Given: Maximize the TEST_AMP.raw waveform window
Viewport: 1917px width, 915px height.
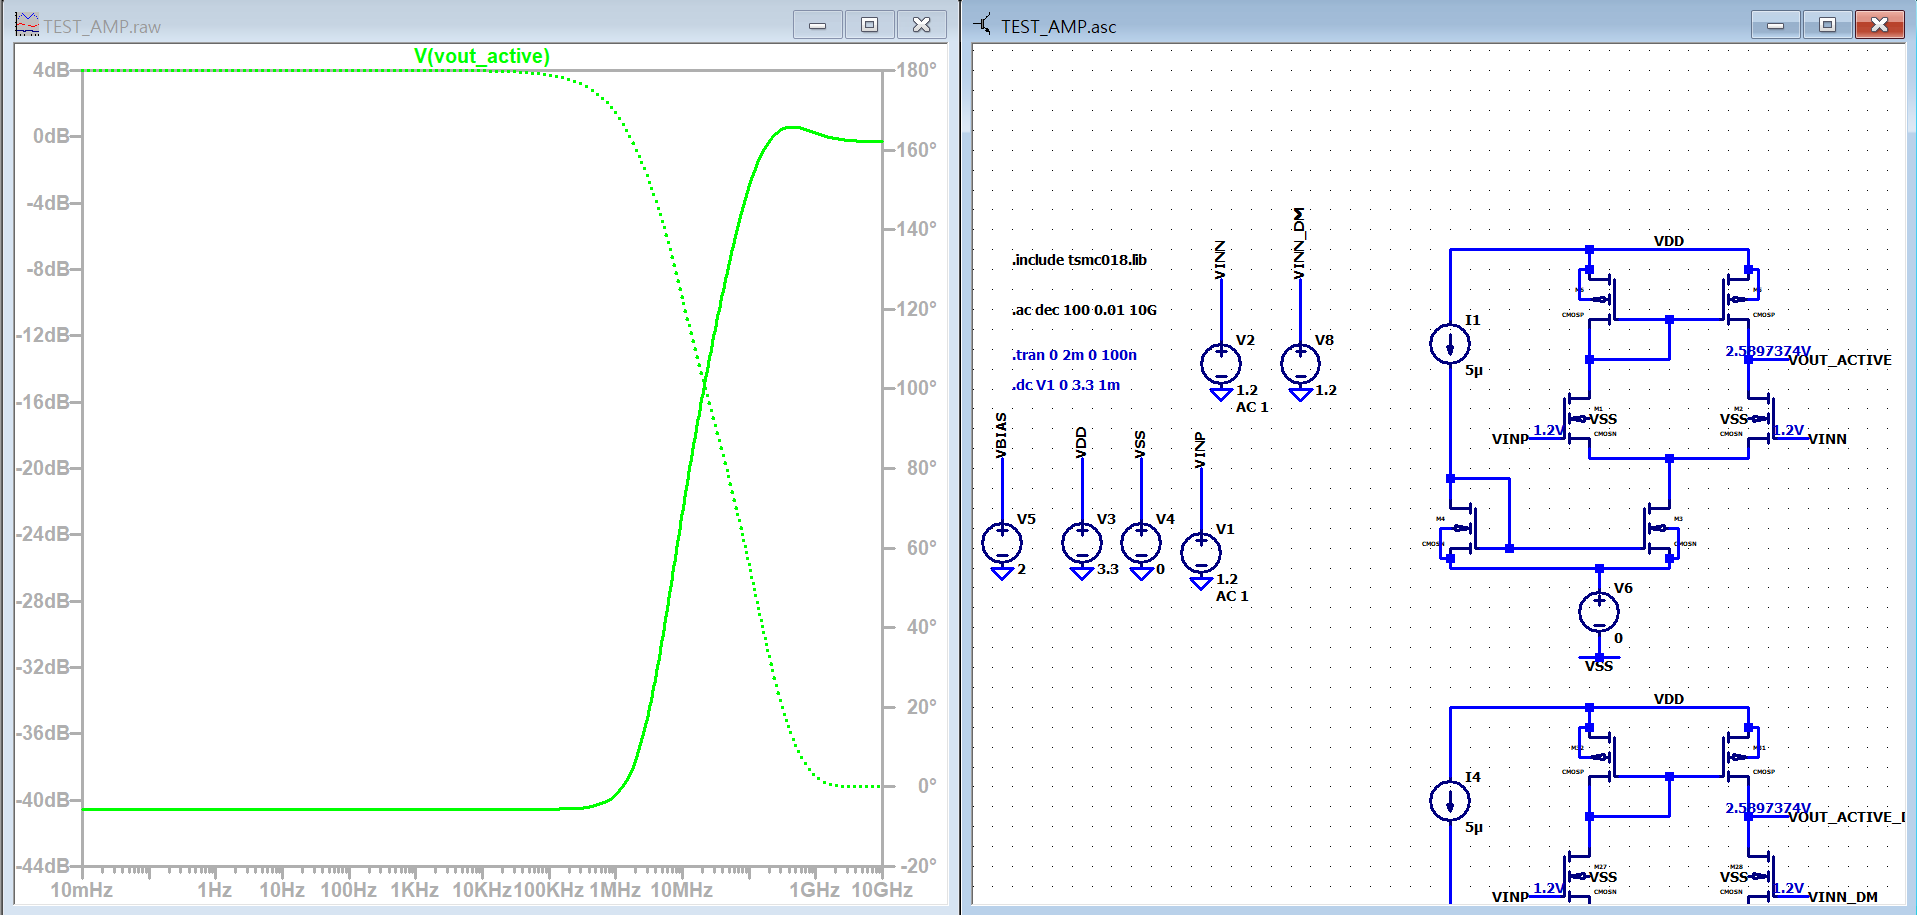Looking at the screenshot, I should (x=870, y=25).
